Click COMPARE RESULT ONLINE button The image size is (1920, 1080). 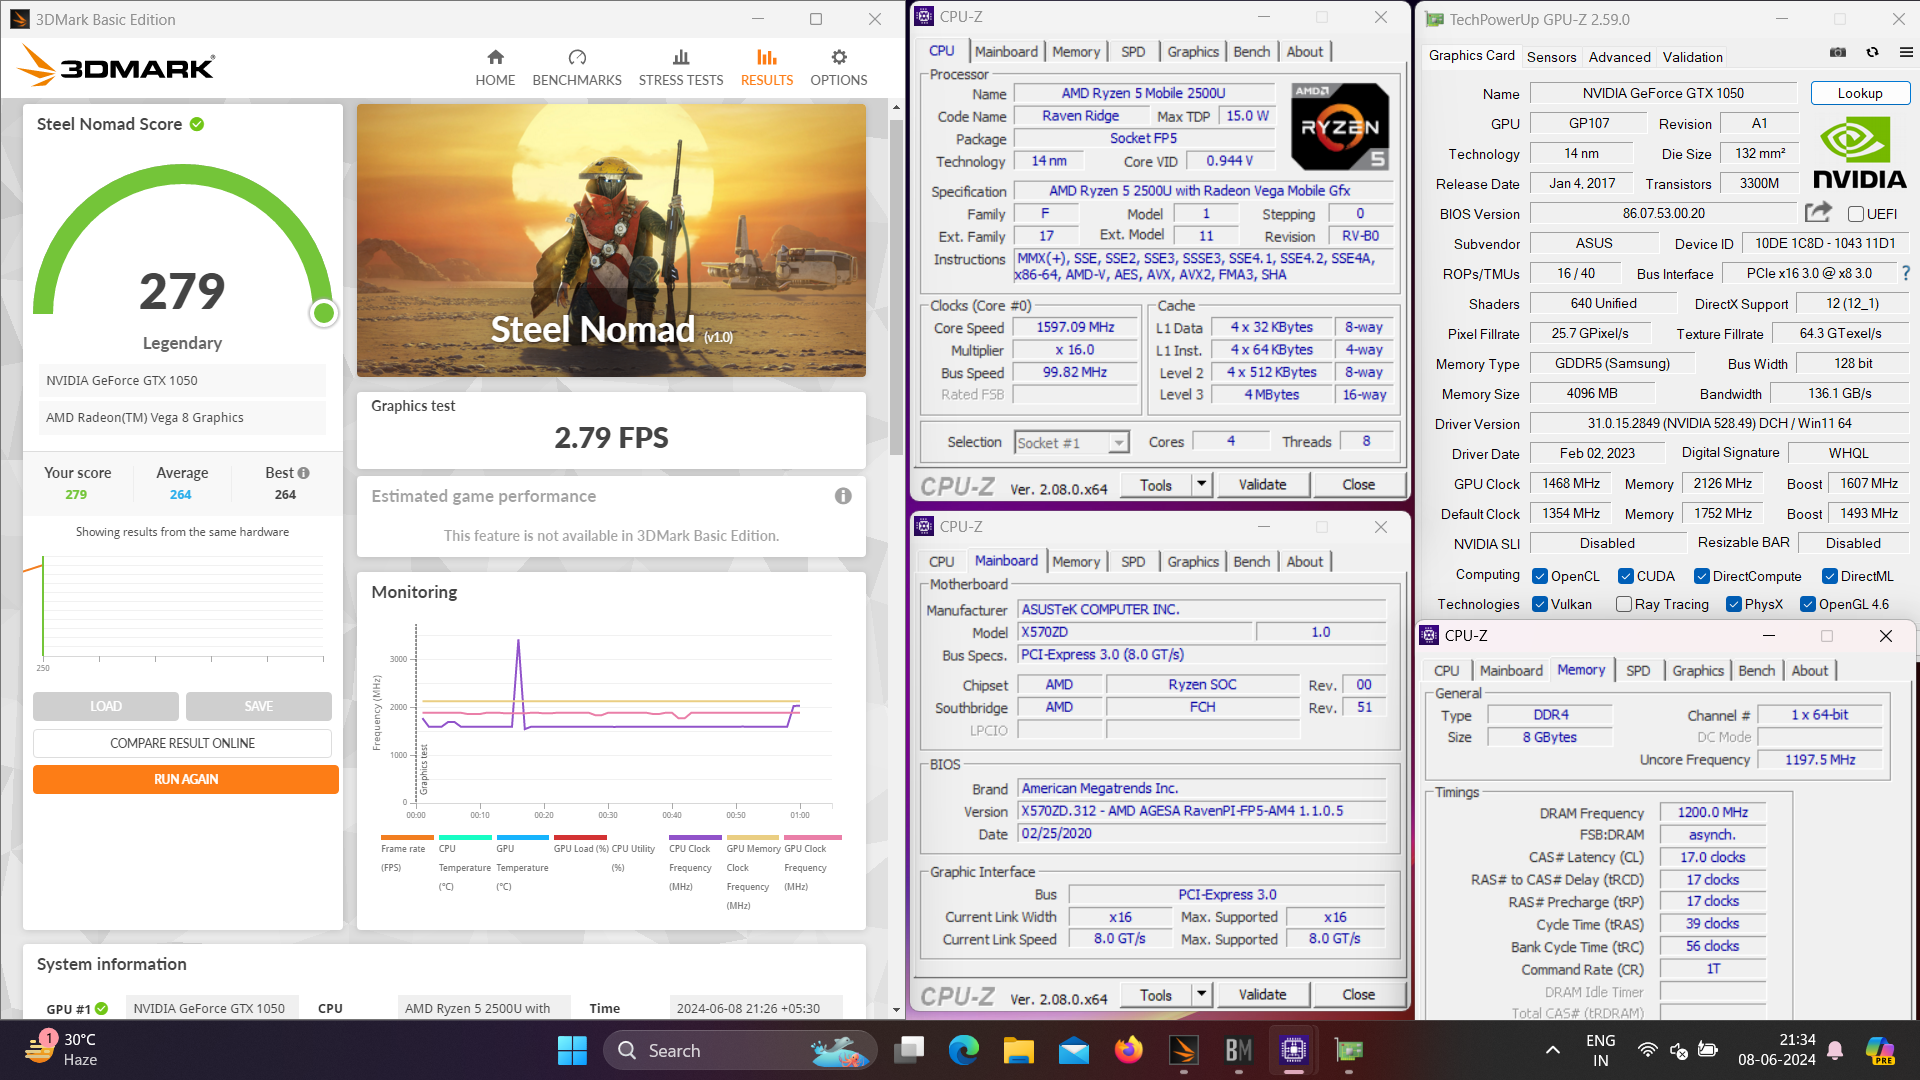182,743
